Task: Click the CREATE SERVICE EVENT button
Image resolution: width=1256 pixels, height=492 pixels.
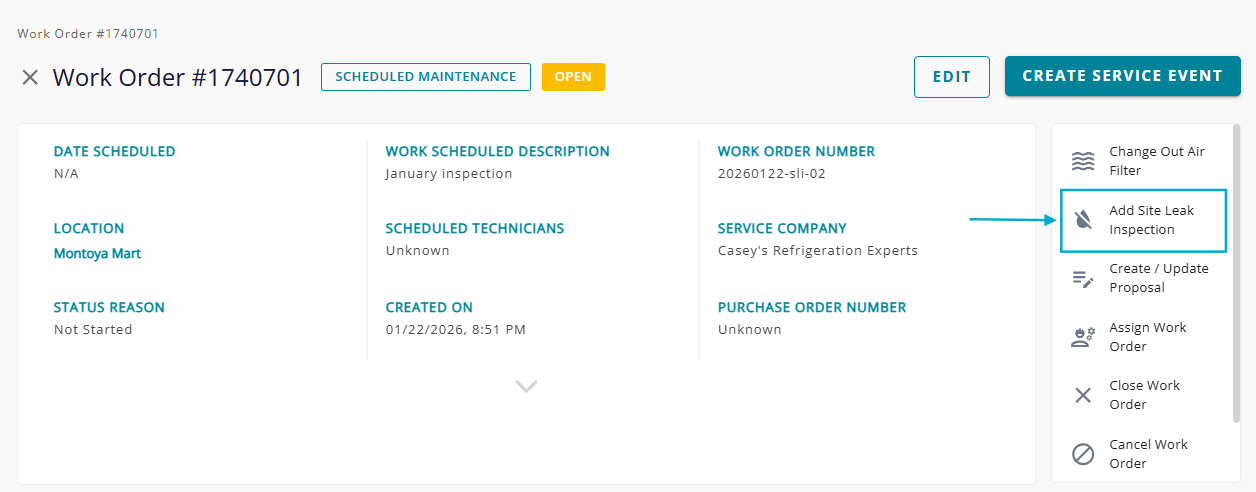Action: tap(1122, 76)
